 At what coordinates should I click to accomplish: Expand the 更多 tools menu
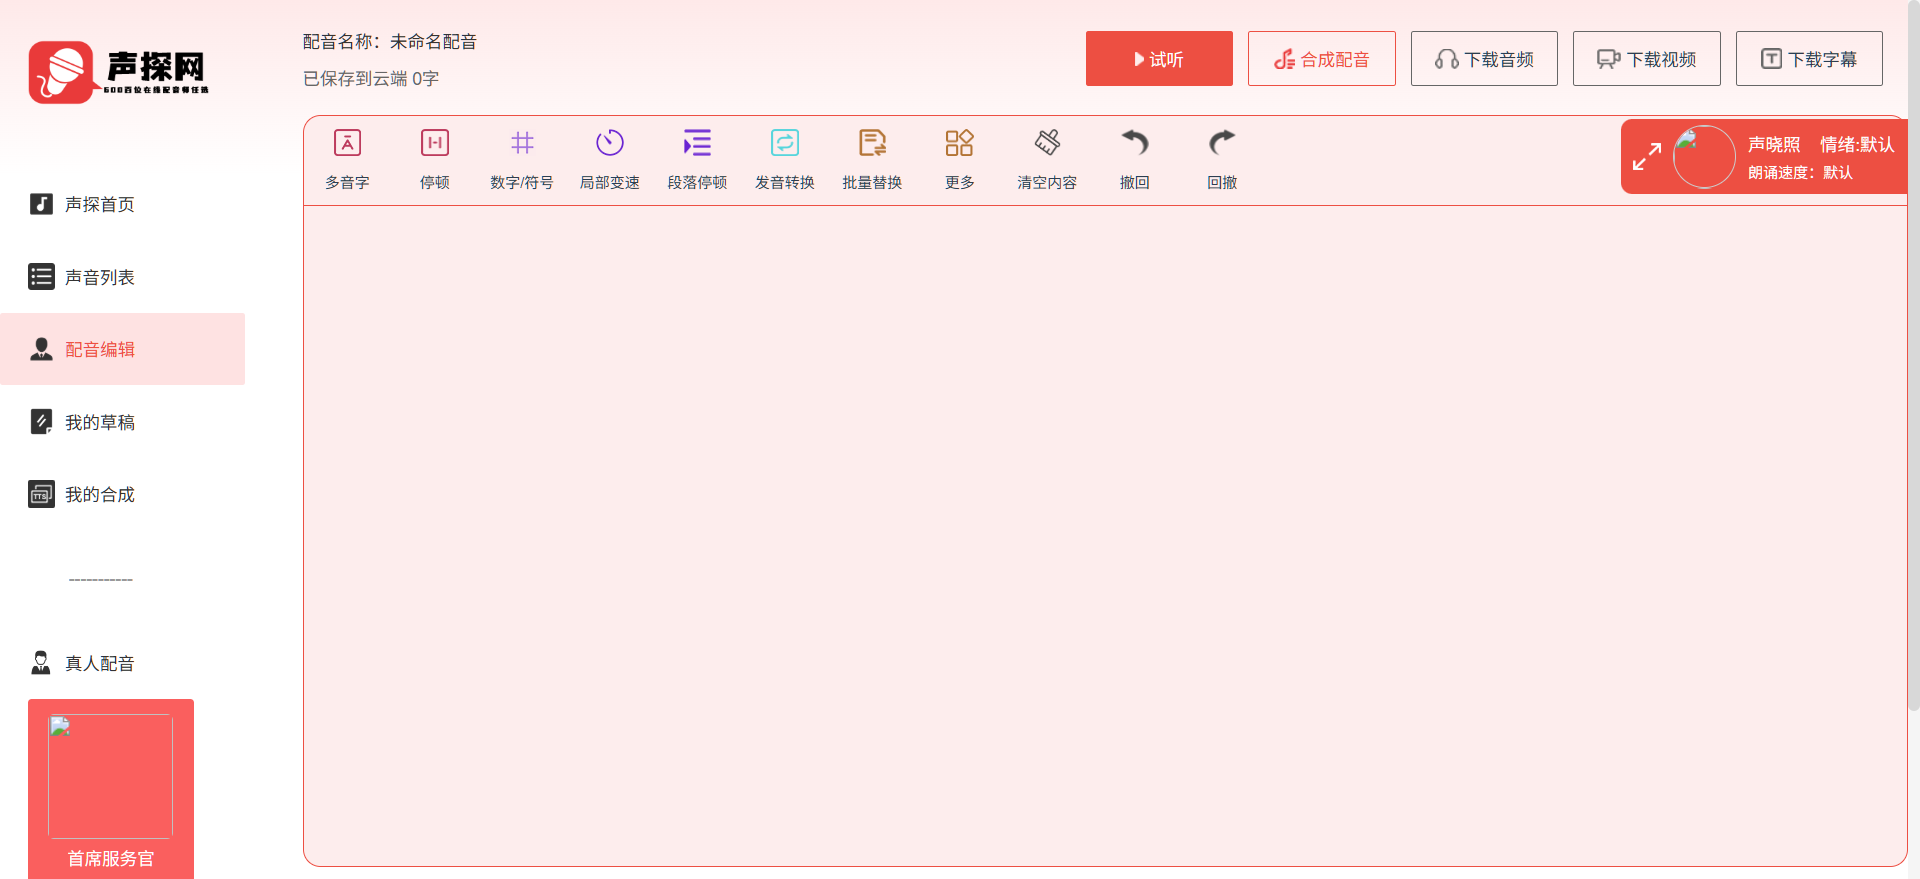[959, 143]
